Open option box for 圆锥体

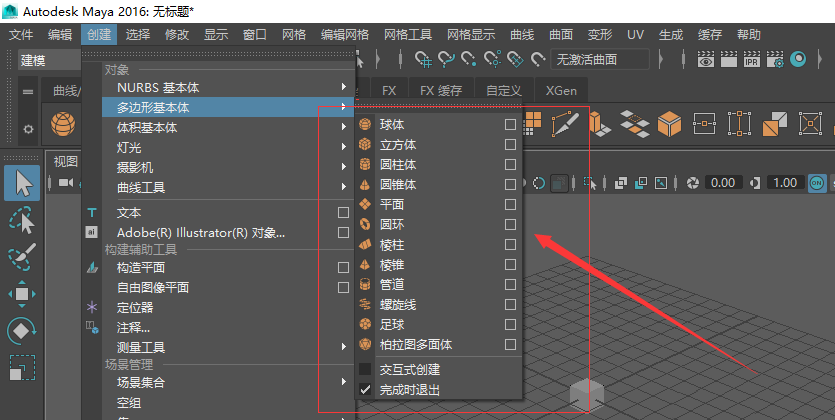tap(510, 184)
